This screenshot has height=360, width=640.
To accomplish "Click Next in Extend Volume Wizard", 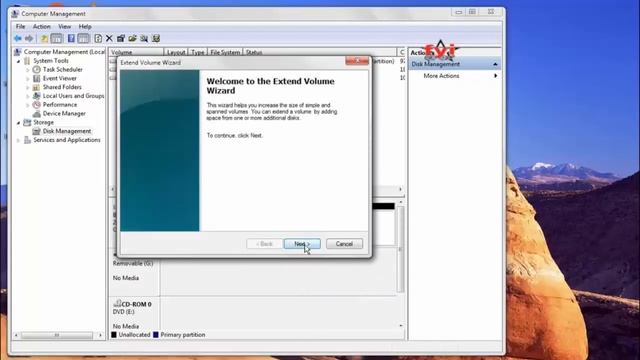I will pos(302,244).
